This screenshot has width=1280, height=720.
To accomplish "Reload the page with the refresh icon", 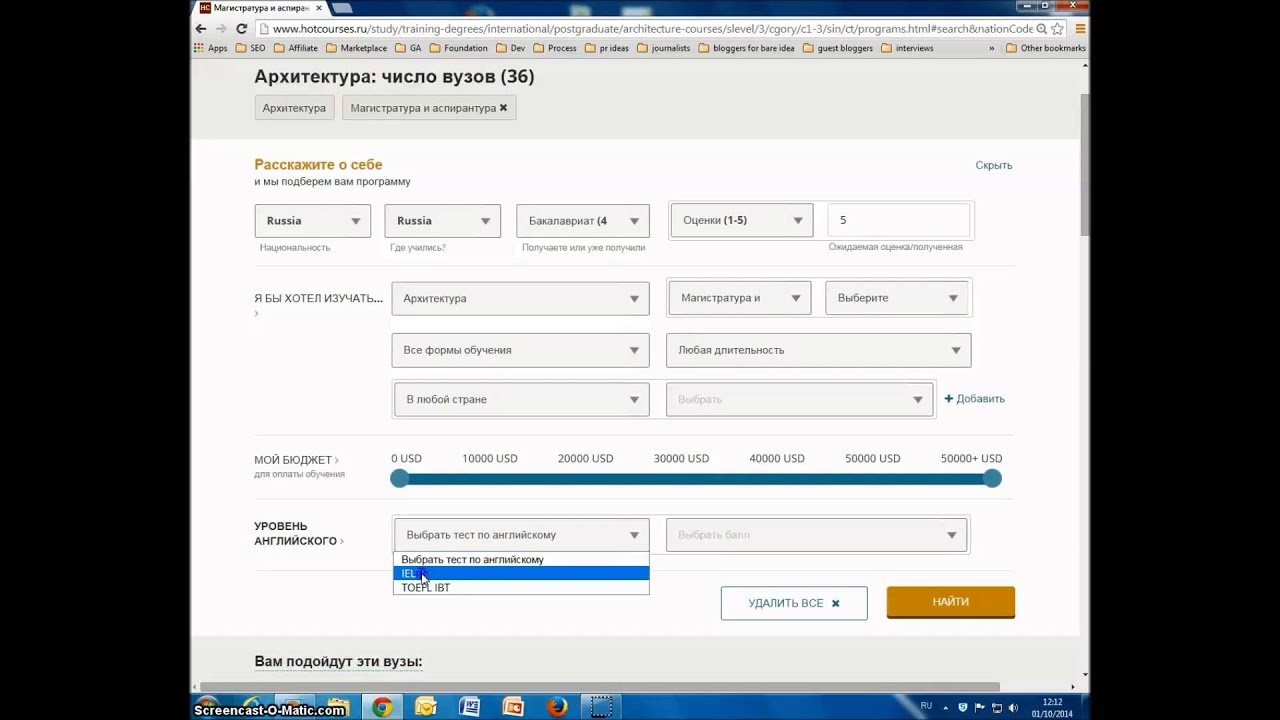I will 241,29.
